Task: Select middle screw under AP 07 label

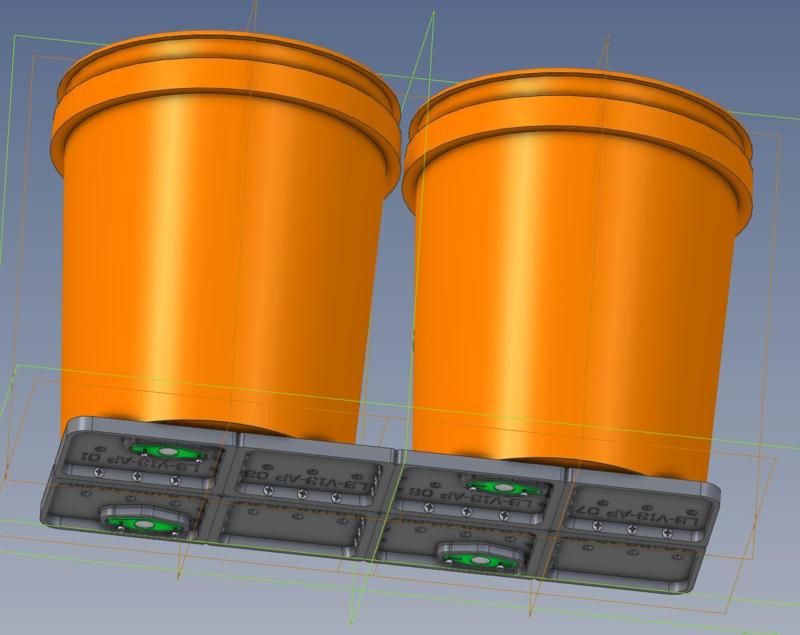Action: (x=632, y=529)
